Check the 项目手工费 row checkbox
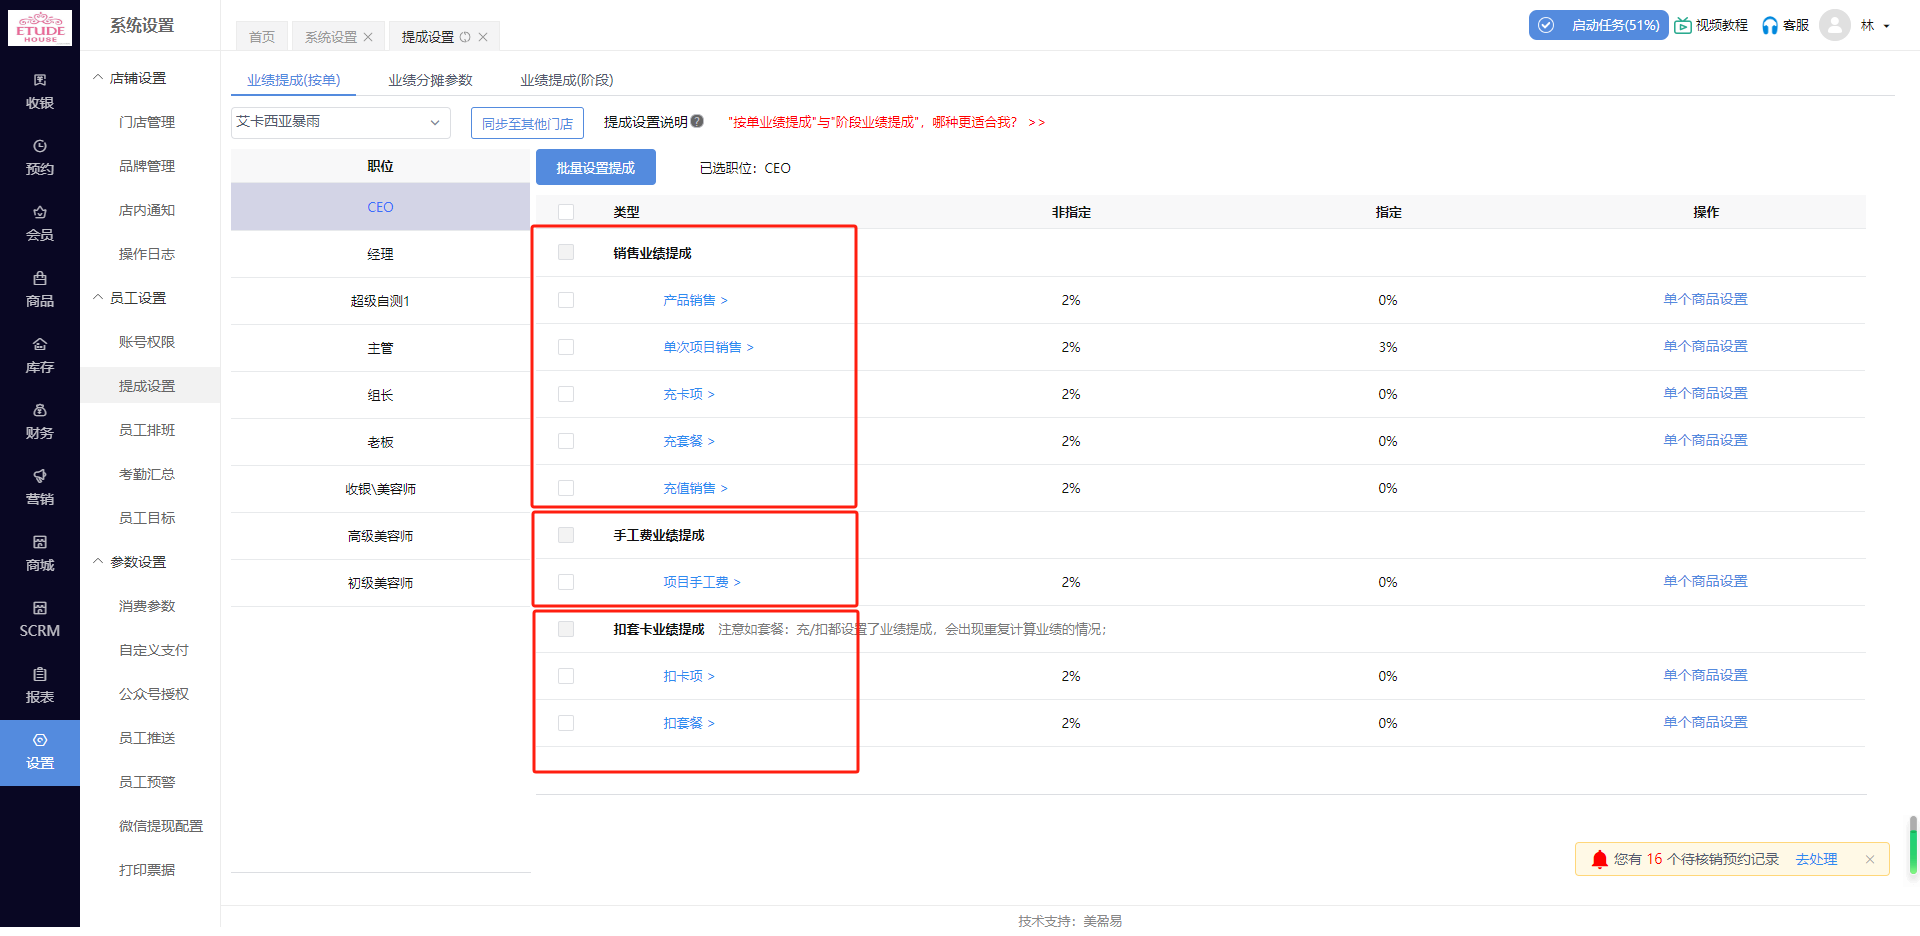This screenshot has width=1920, height=936. click(566, 581)
